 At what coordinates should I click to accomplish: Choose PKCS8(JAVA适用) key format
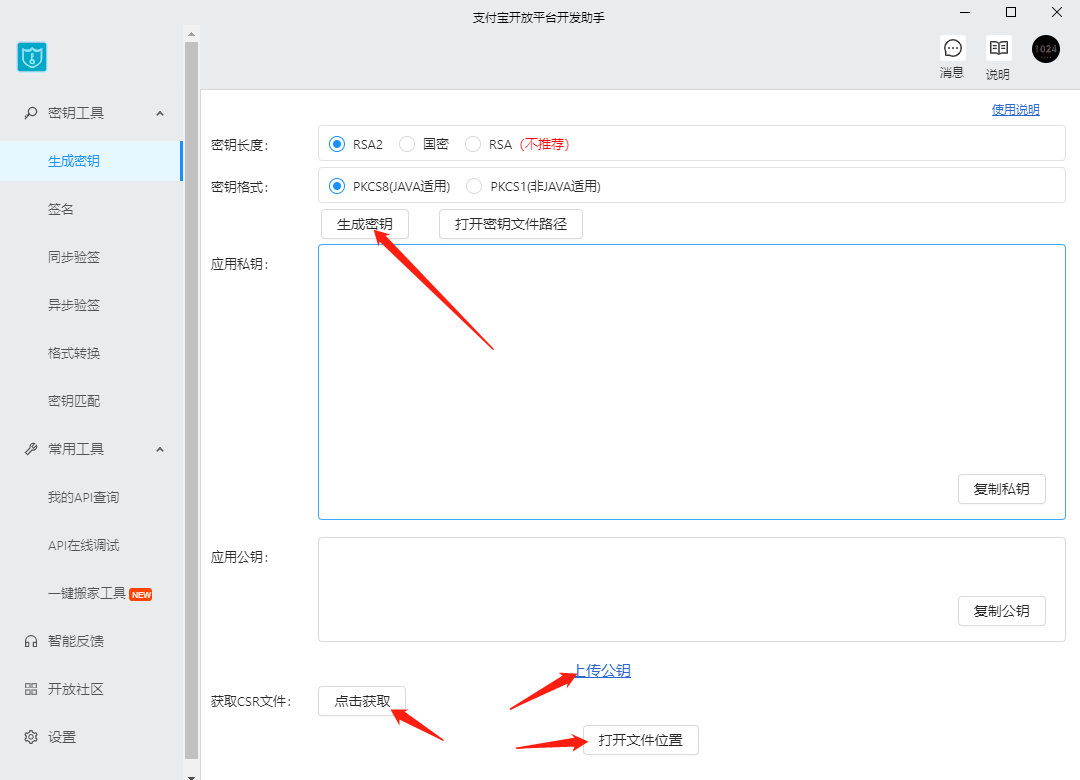pyautogui.click(x=337, y=186)
